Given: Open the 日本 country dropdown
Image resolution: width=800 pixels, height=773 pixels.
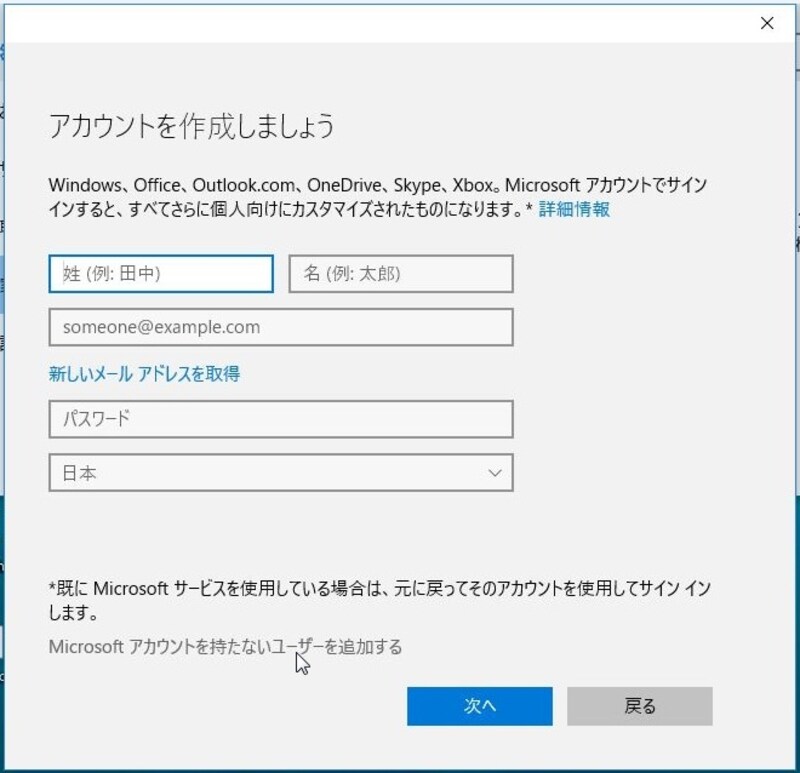Looking at the screenshot, I should 281,473.
